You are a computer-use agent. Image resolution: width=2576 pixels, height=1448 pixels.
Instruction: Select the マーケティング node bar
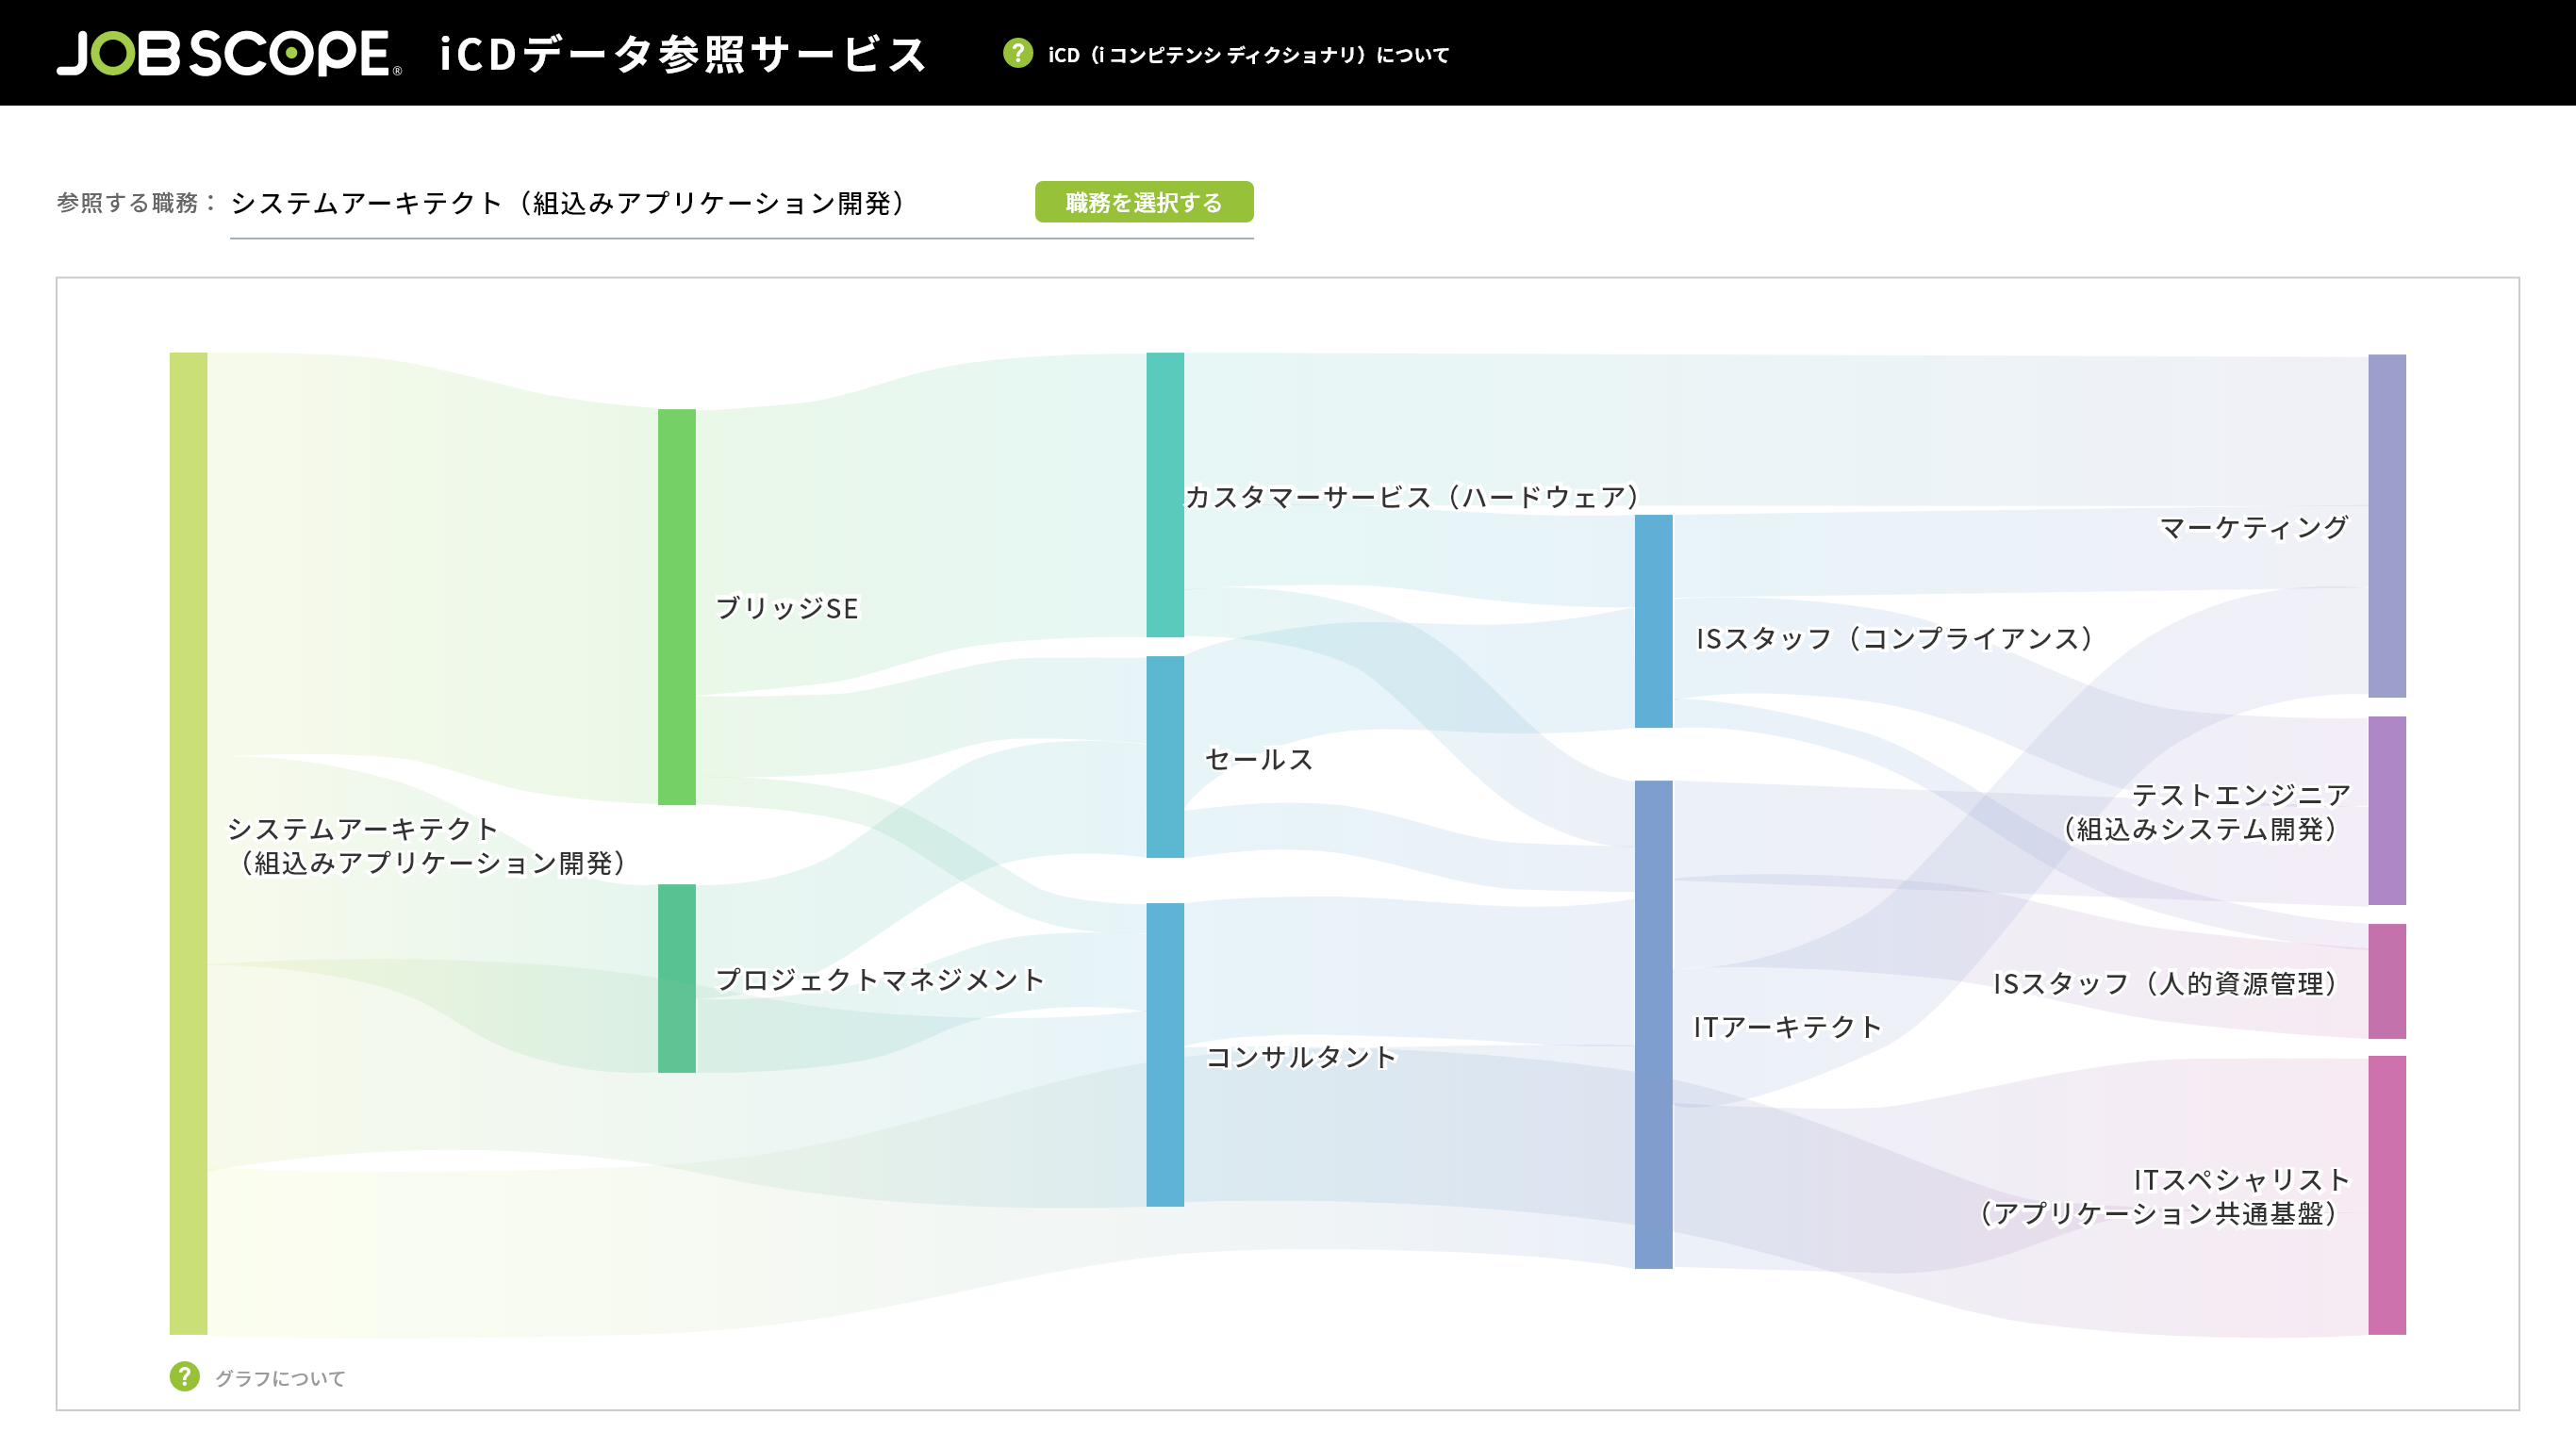(2387, 526)
